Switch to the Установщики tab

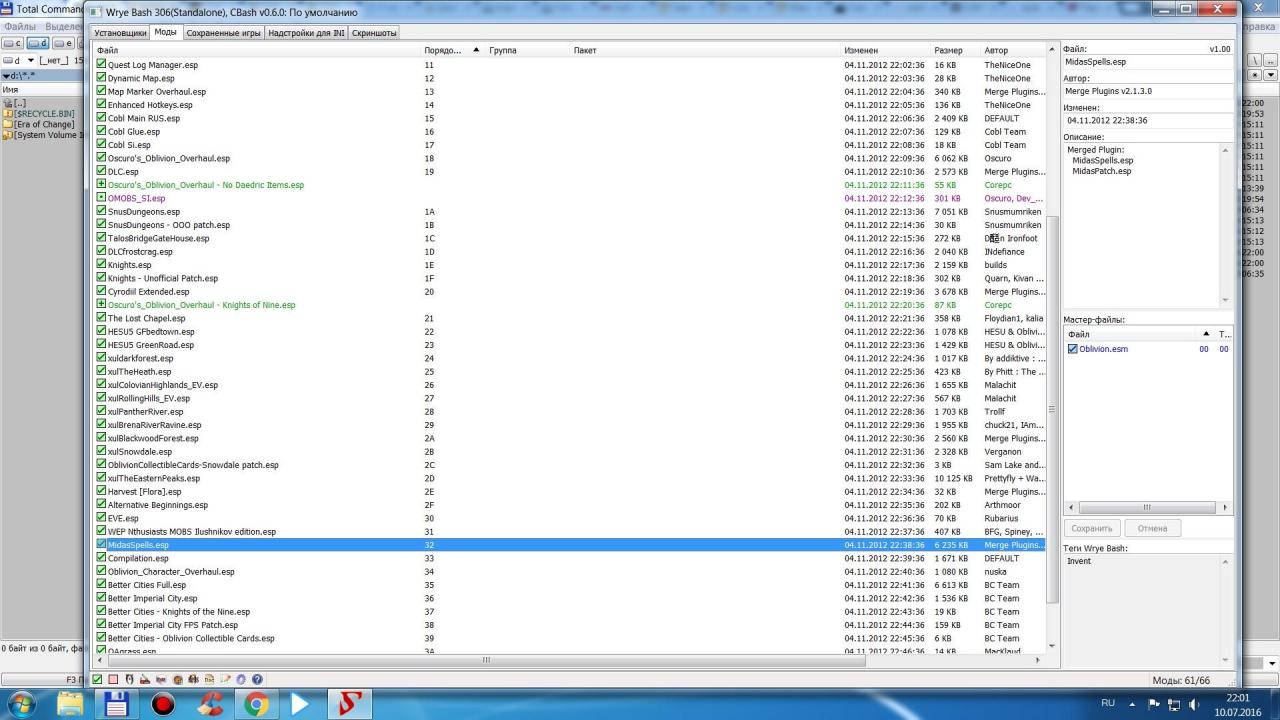(x=120, y=33)
